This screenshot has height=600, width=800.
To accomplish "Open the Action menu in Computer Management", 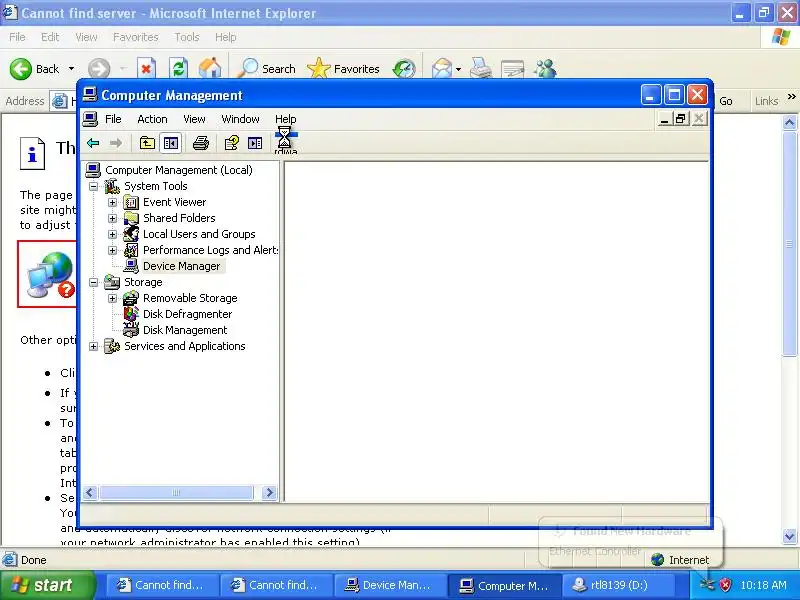I will point(152,119).
